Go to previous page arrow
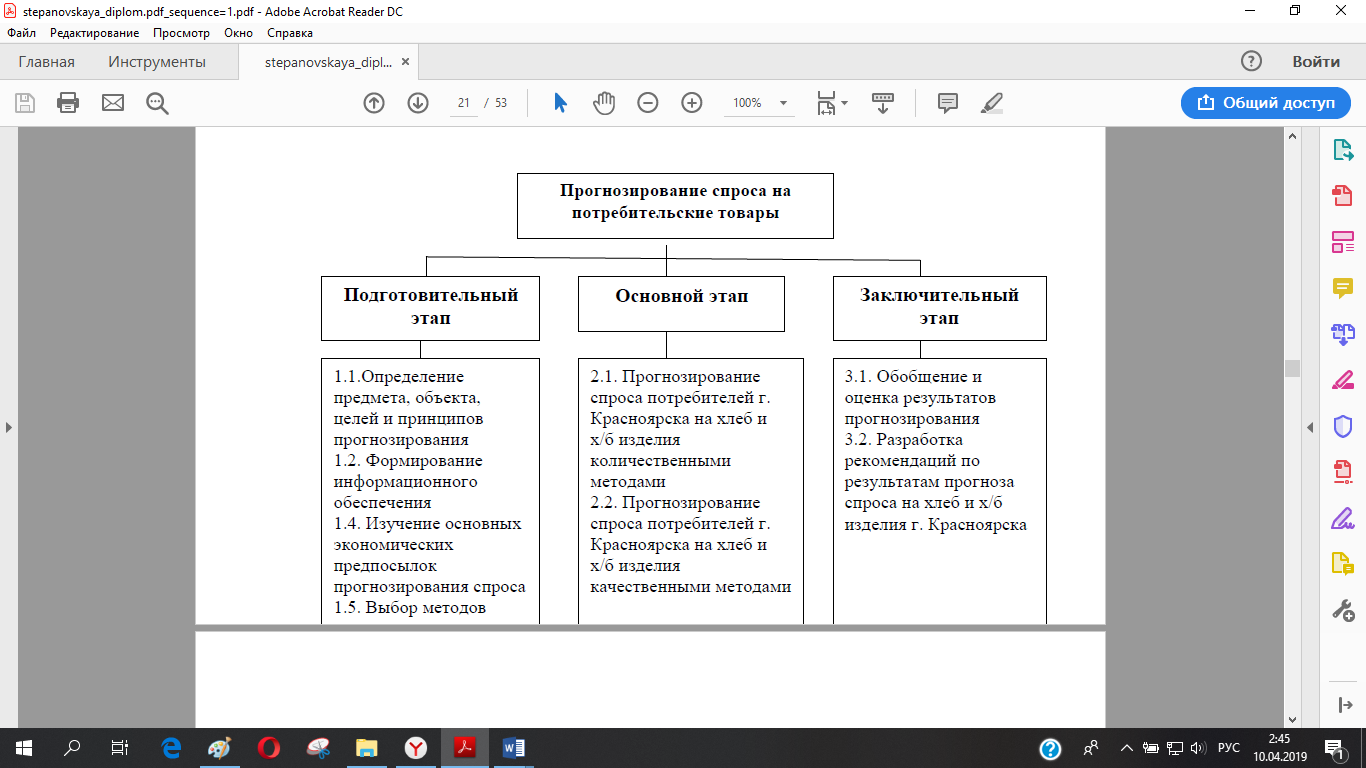This screenshot has width=1366, height=768. coord(374,103)
